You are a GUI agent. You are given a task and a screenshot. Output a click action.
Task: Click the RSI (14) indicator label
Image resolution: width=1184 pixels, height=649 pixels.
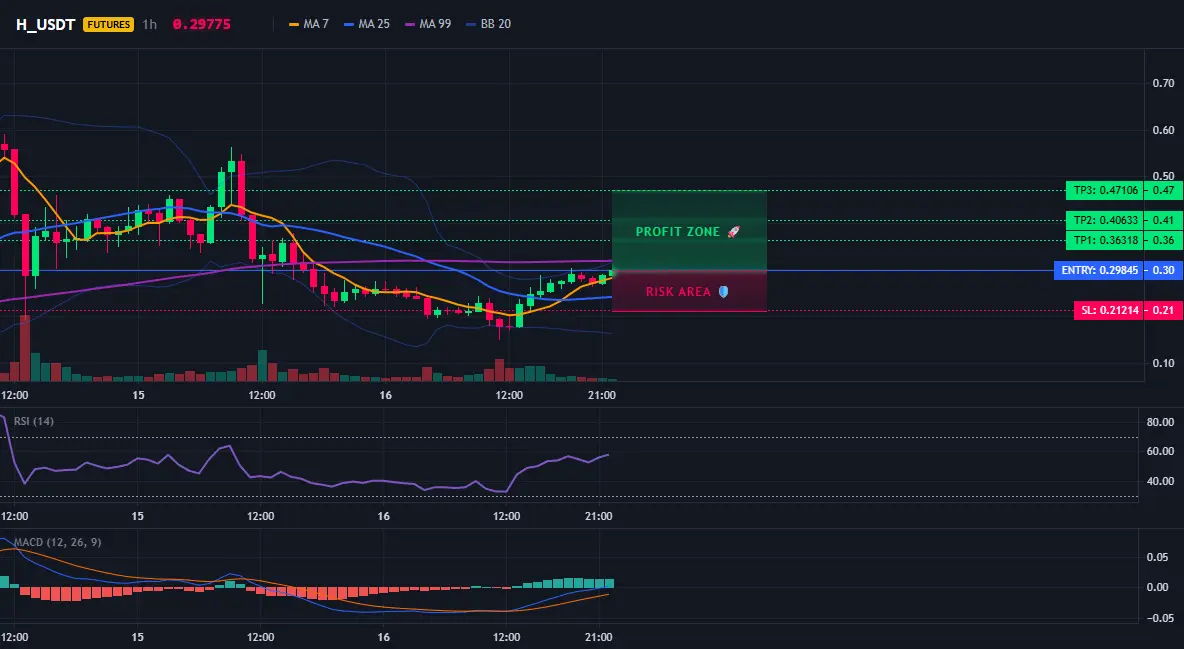point(34,421)
